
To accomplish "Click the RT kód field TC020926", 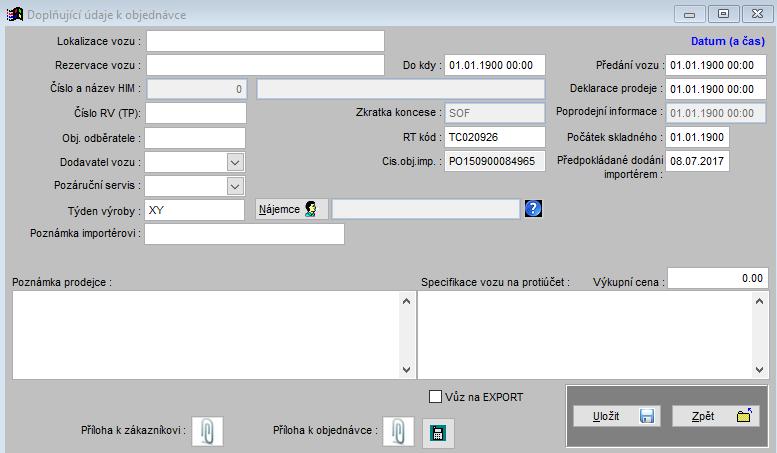I will point(495,137).
